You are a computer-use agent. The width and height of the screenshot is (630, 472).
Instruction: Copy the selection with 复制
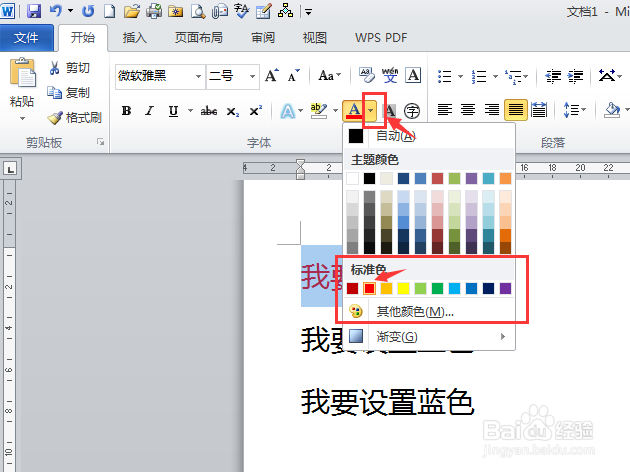tap(69, 93)
